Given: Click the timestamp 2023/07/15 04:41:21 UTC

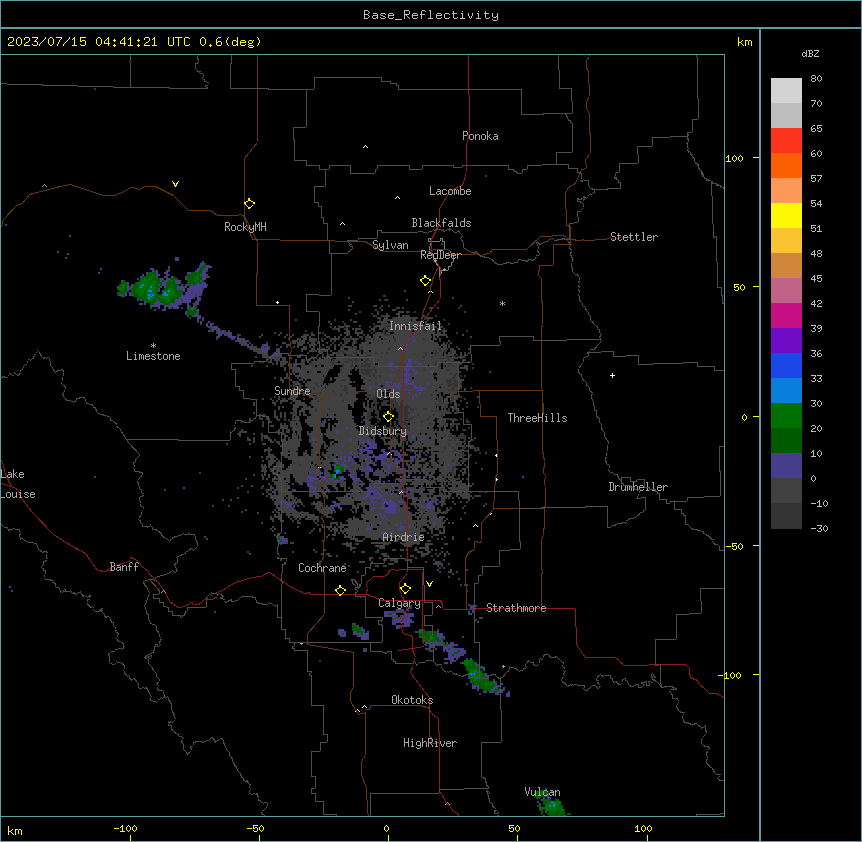Looking at the screenshot, I should click(99, 42).
